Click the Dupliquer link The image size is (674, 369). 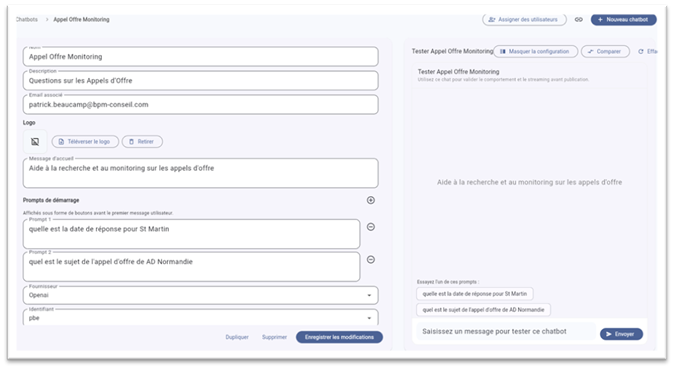[x=237, y=337]
